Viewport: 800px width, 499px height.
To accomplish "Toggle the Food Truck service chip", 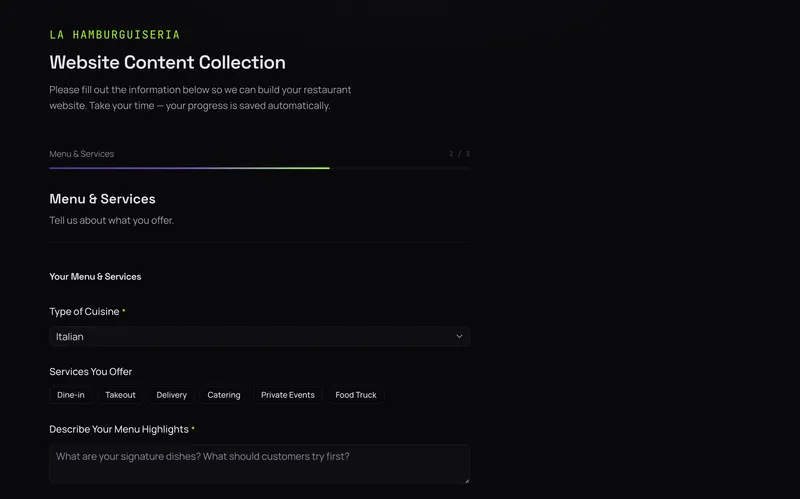I will pos(356,395).
